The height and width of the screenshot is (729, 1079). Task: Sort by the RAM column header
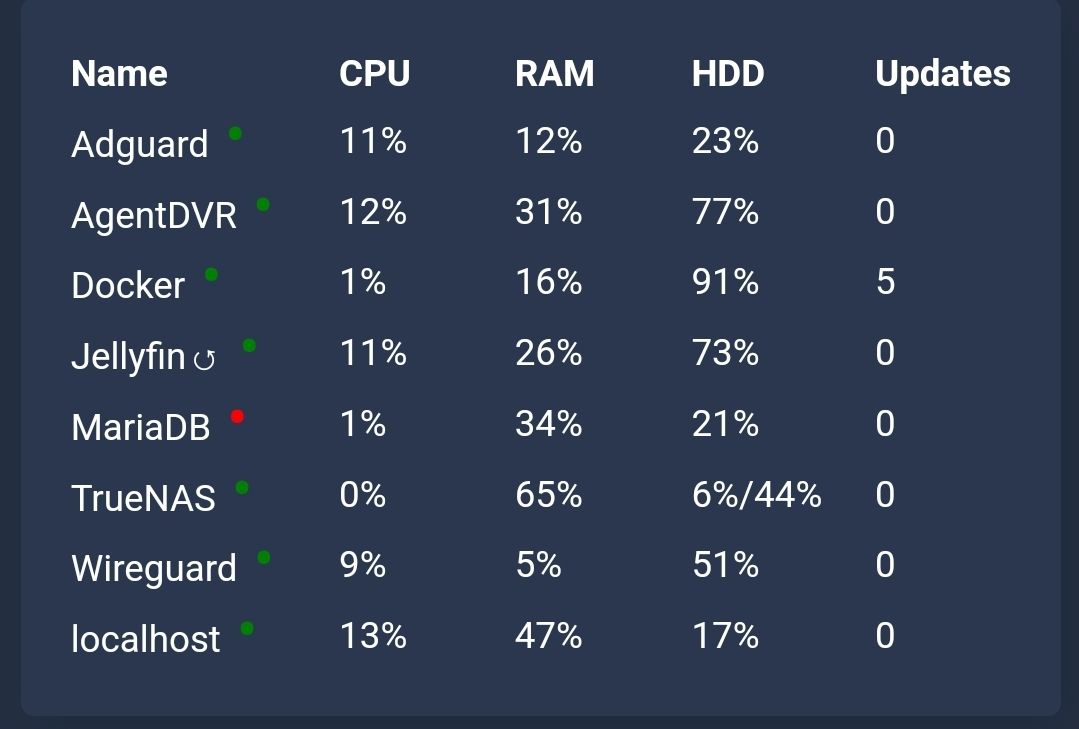pos(554,74)
